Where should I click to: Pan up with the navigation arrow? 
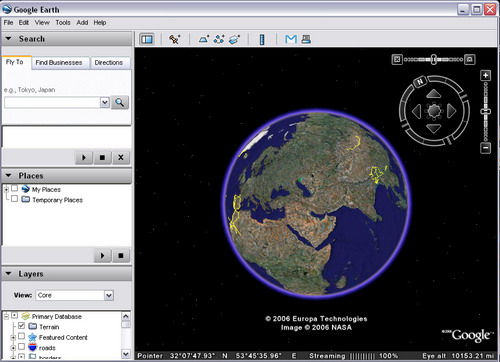[x=434, y=94]
